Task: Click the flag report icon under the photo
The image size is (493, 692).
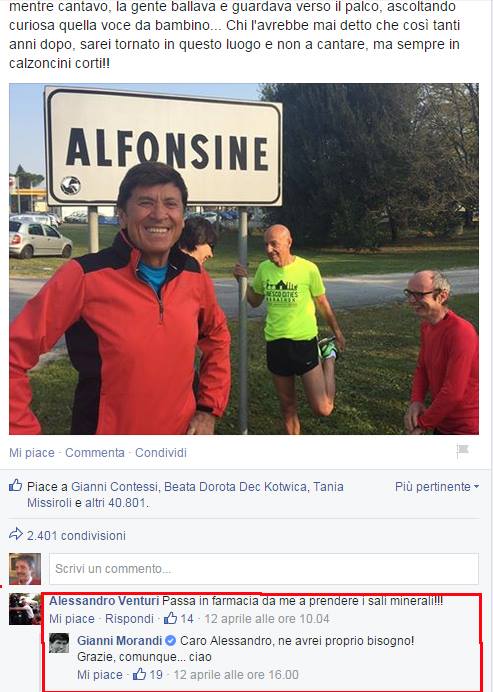Action: coord(462,450)
